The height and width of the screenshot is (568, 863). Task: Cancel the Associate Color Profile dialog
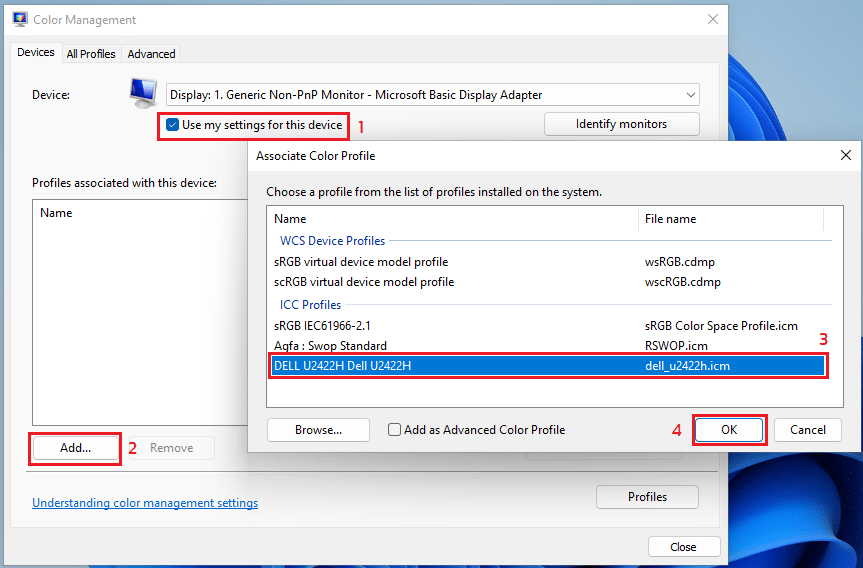click(807, 430)
